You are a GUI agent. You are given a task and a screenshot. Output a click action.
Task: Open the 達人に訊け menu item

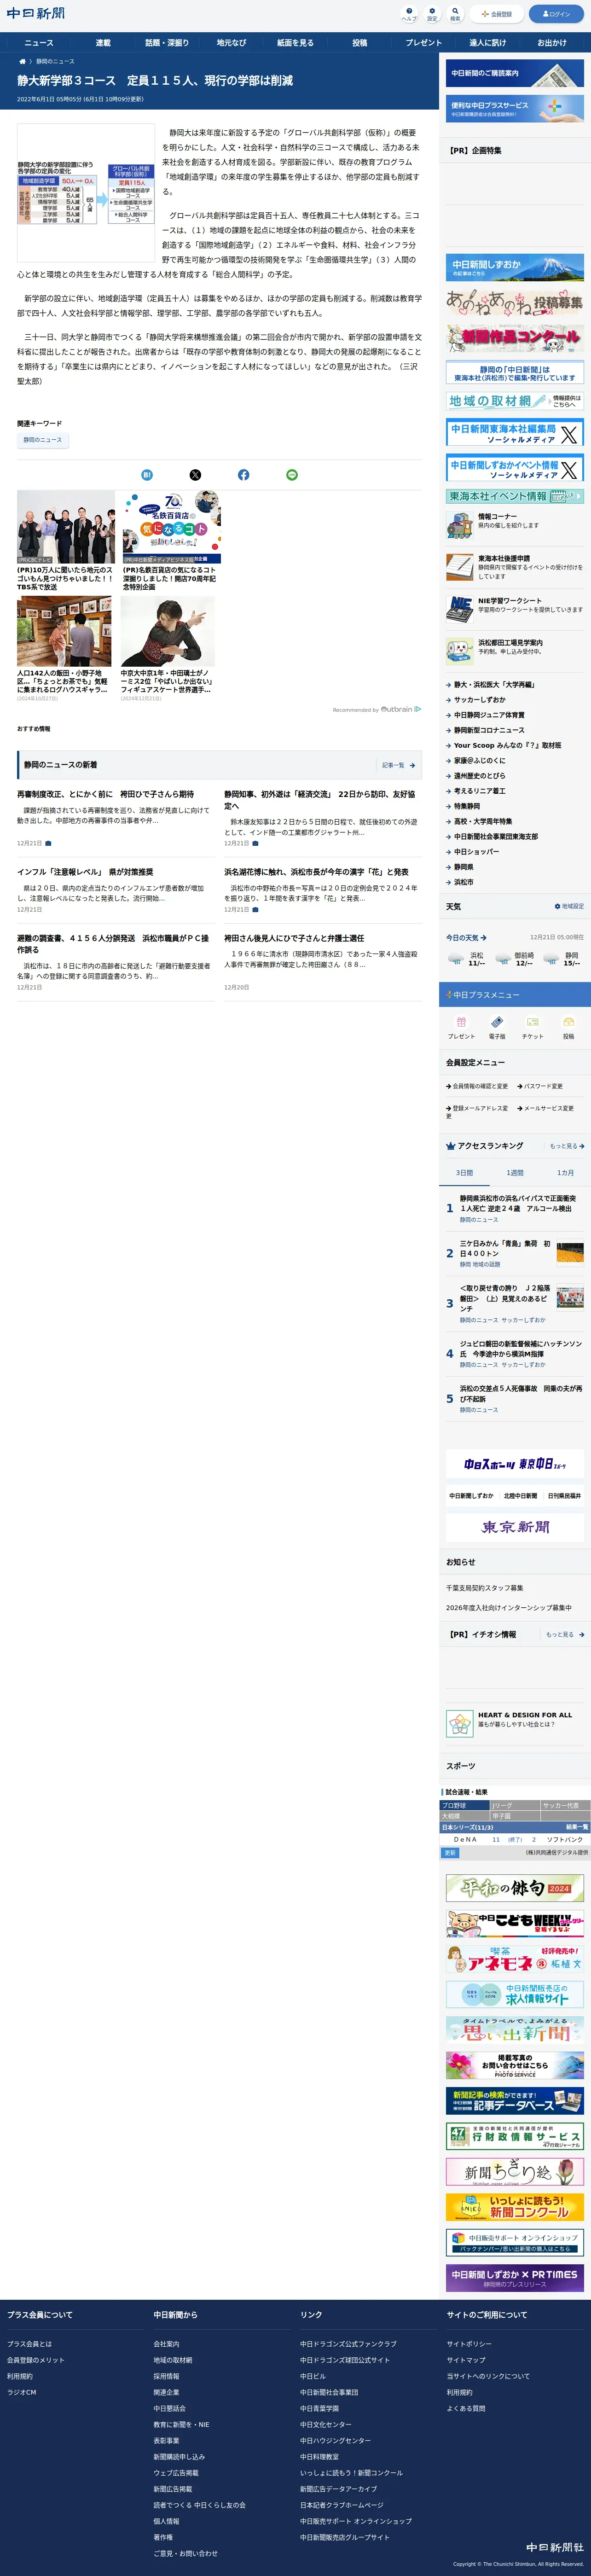(x=488, y=43)
